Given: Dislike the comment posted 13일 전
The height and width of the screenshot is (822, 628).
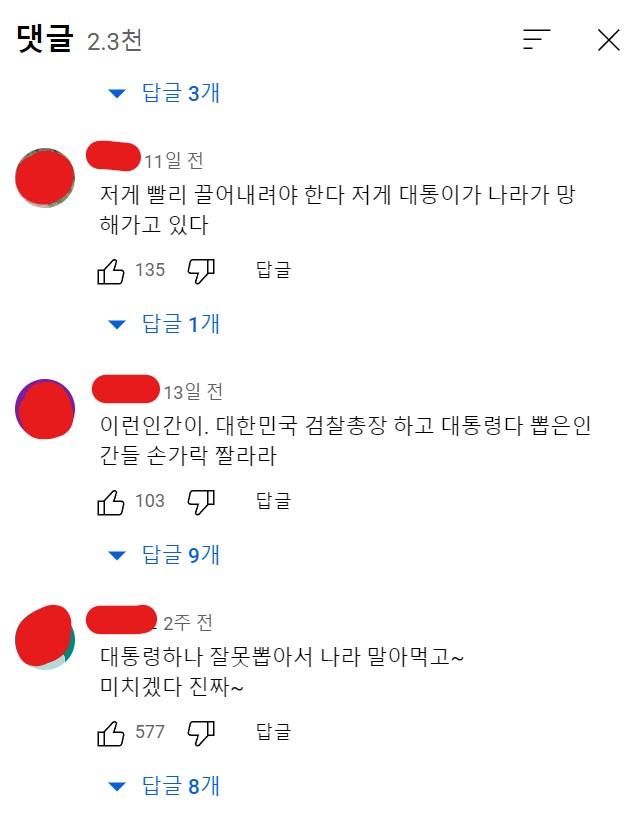Looking at the screenshot, I should coord(201,502).
